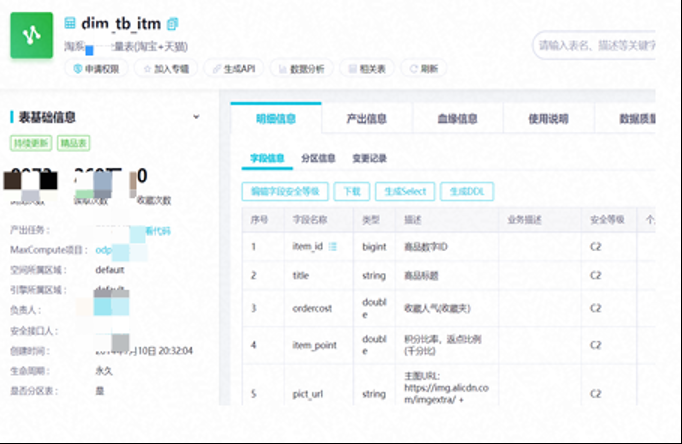This screenshot has width=682, height=444.
Task: Click the green logo icon beside the table title
Action: [x=32, y=35]
